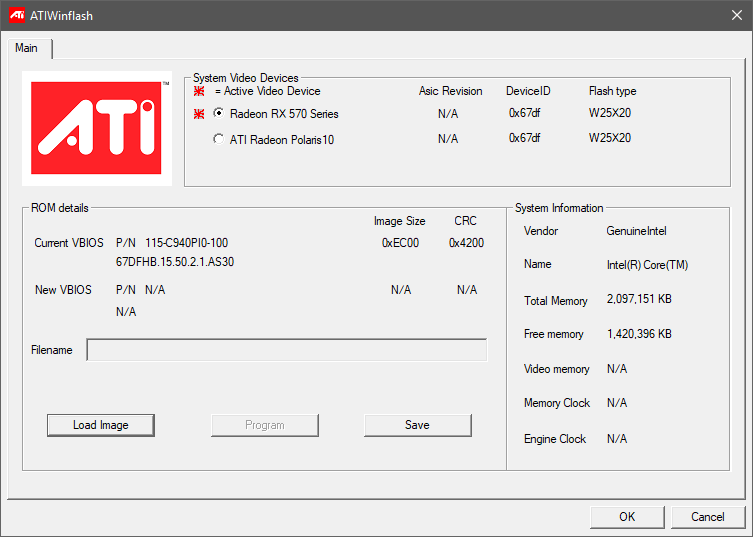Click the Asic Revision column header
The image size is (753, 537).
click(x=450, y=91)
